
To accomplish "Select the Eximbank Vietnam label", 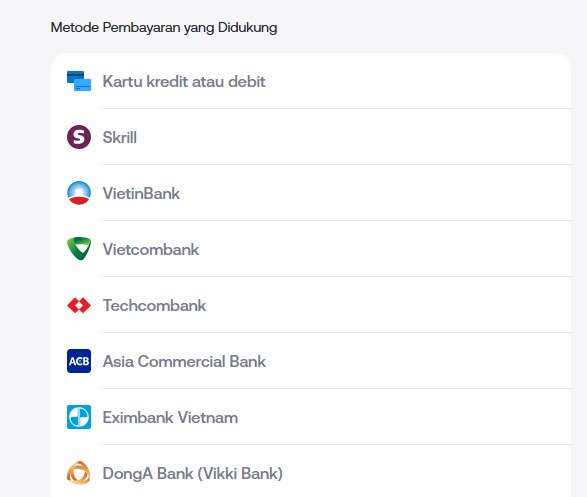I will point(170,417).
